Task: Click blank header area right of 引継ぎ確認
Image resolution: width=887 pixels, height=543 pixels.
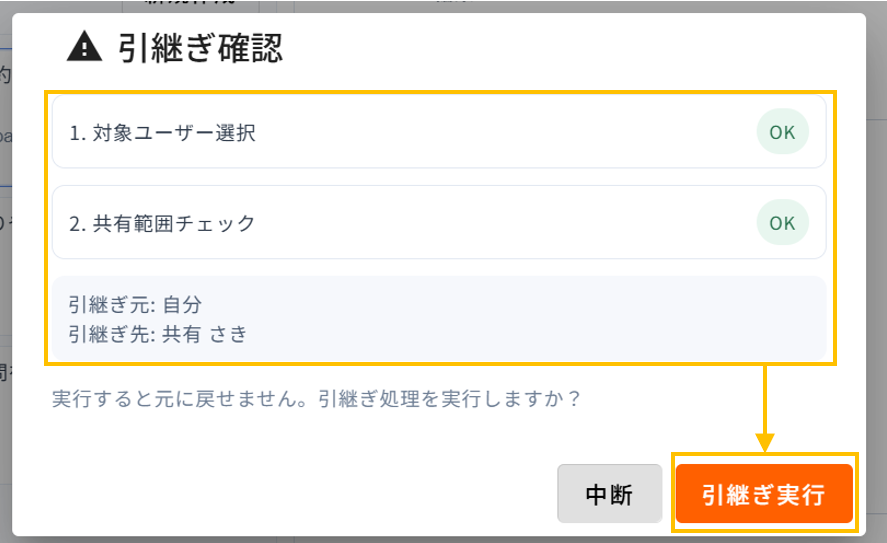Action: click(566, 48)
